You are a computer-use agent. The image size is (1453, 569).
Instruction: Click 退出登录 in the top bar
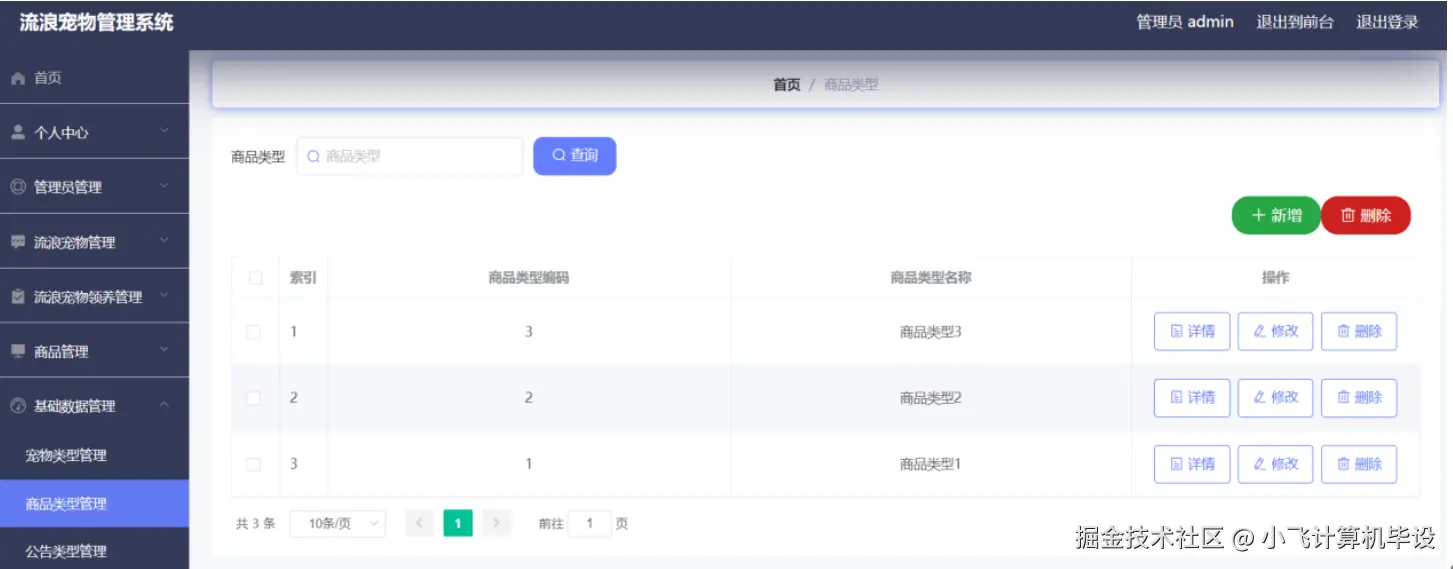(x=1387, y=22)
